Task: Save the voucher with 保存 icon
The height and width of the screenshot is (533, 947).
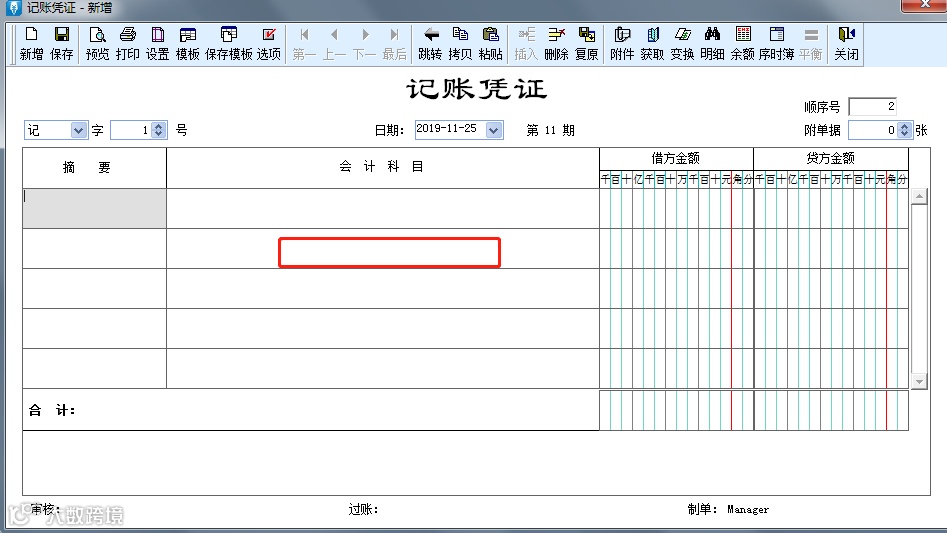Action: pos(61,43)
